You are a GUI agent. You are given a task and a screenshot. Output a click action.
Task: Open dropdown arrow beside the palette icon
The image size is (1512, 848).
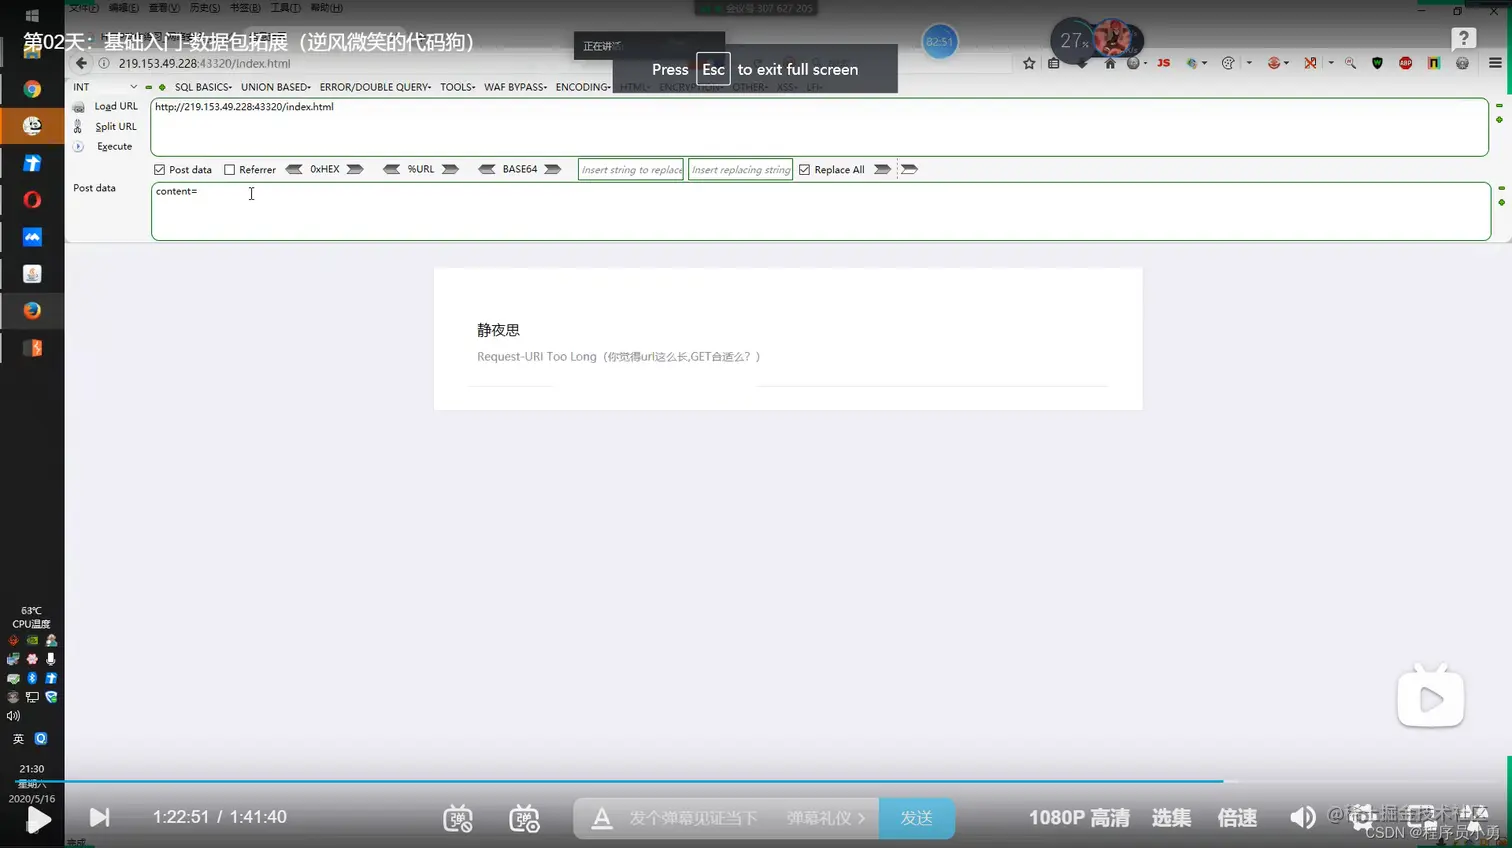pos(1249,63)
